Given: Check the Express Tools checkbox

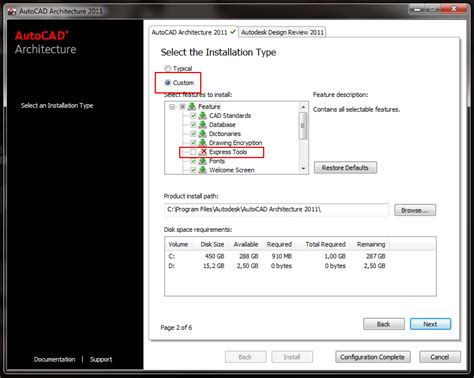Looking at the screenshot, I should tap(193, 152).
